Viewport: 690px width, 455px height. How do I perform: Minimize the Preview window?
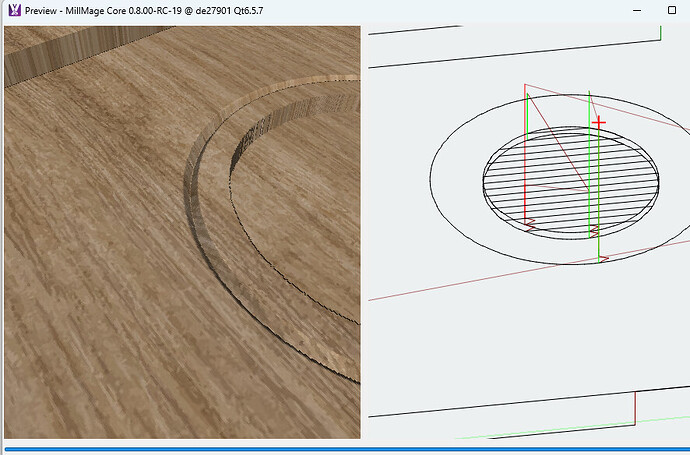click(x=637, y=9)
